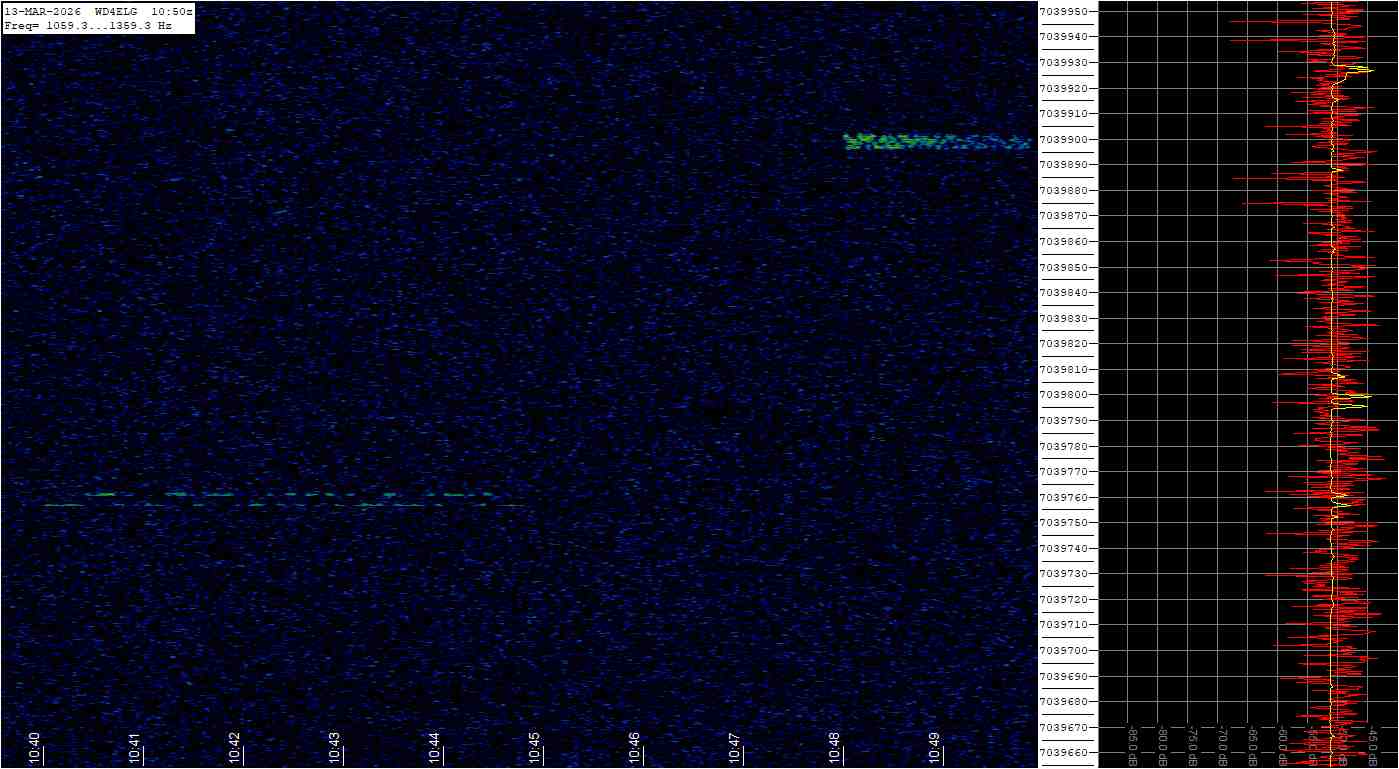Click frequency label 7039700
The height and width of the screenshot is (769, 1399).
(1063, 651)
